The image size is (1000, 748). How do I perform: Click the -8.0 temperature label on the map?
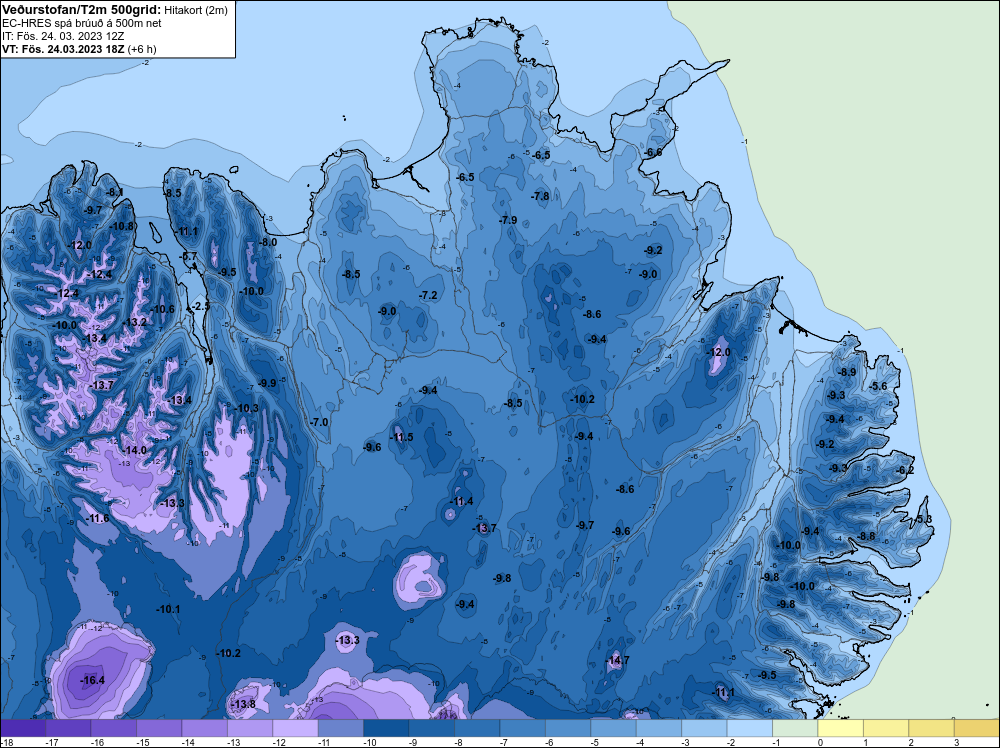tap(268, 242)
